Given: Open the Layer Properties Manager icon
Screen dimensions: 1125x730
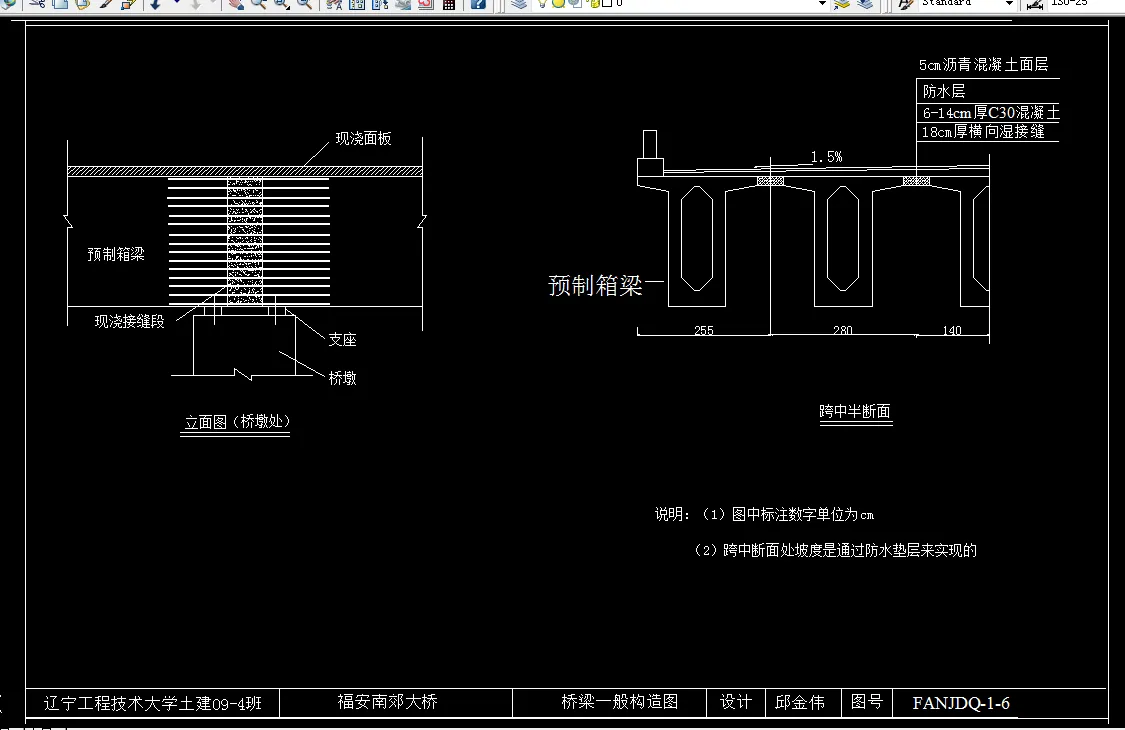Looking at the screenshot, I should [x=519, y=4].
